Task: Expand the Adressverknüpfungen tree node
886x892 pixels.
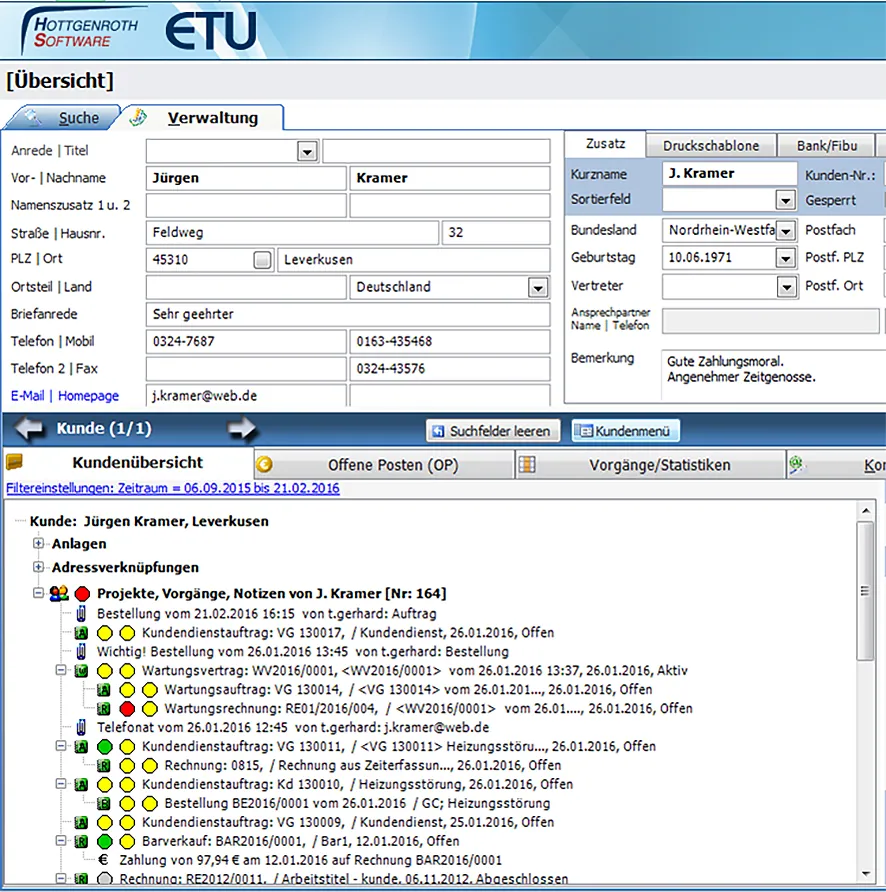Action: [39, 567]
